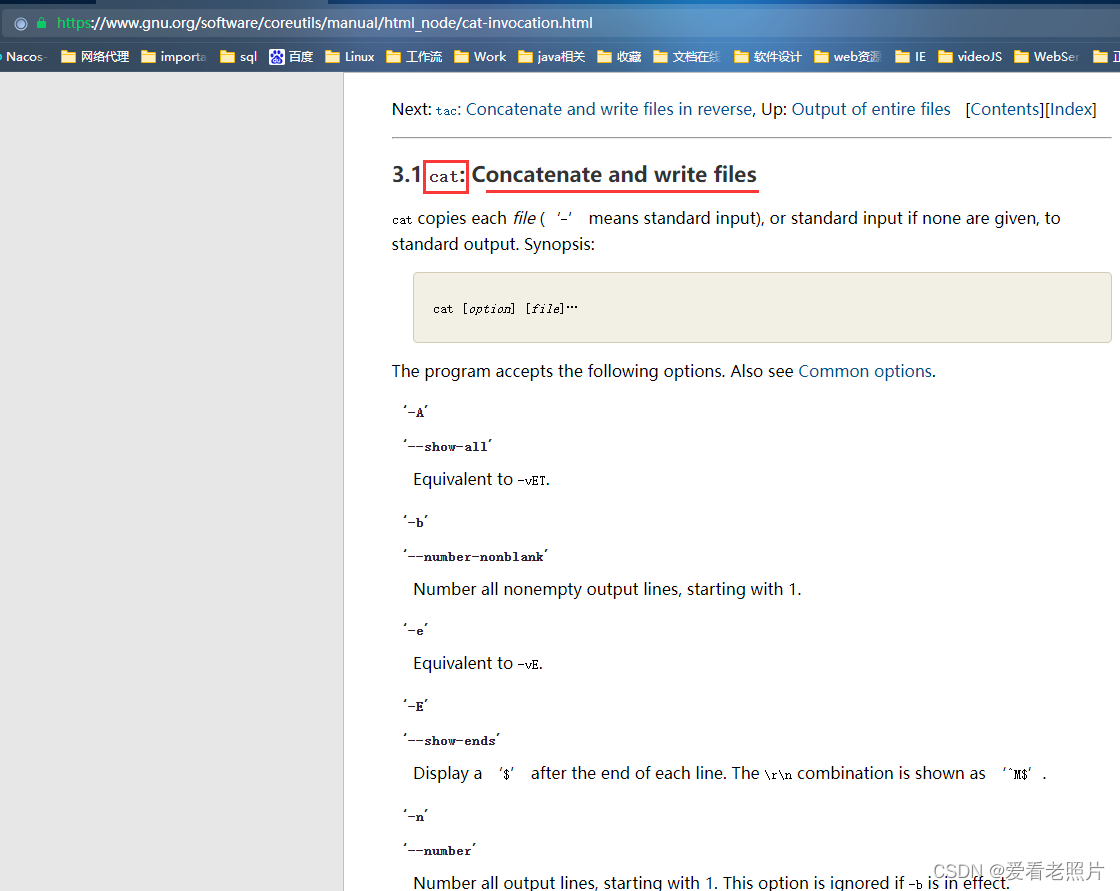The image size is (1120, 891).
Task: Open the videoJS bookmark folder
Action: [970, 56]
